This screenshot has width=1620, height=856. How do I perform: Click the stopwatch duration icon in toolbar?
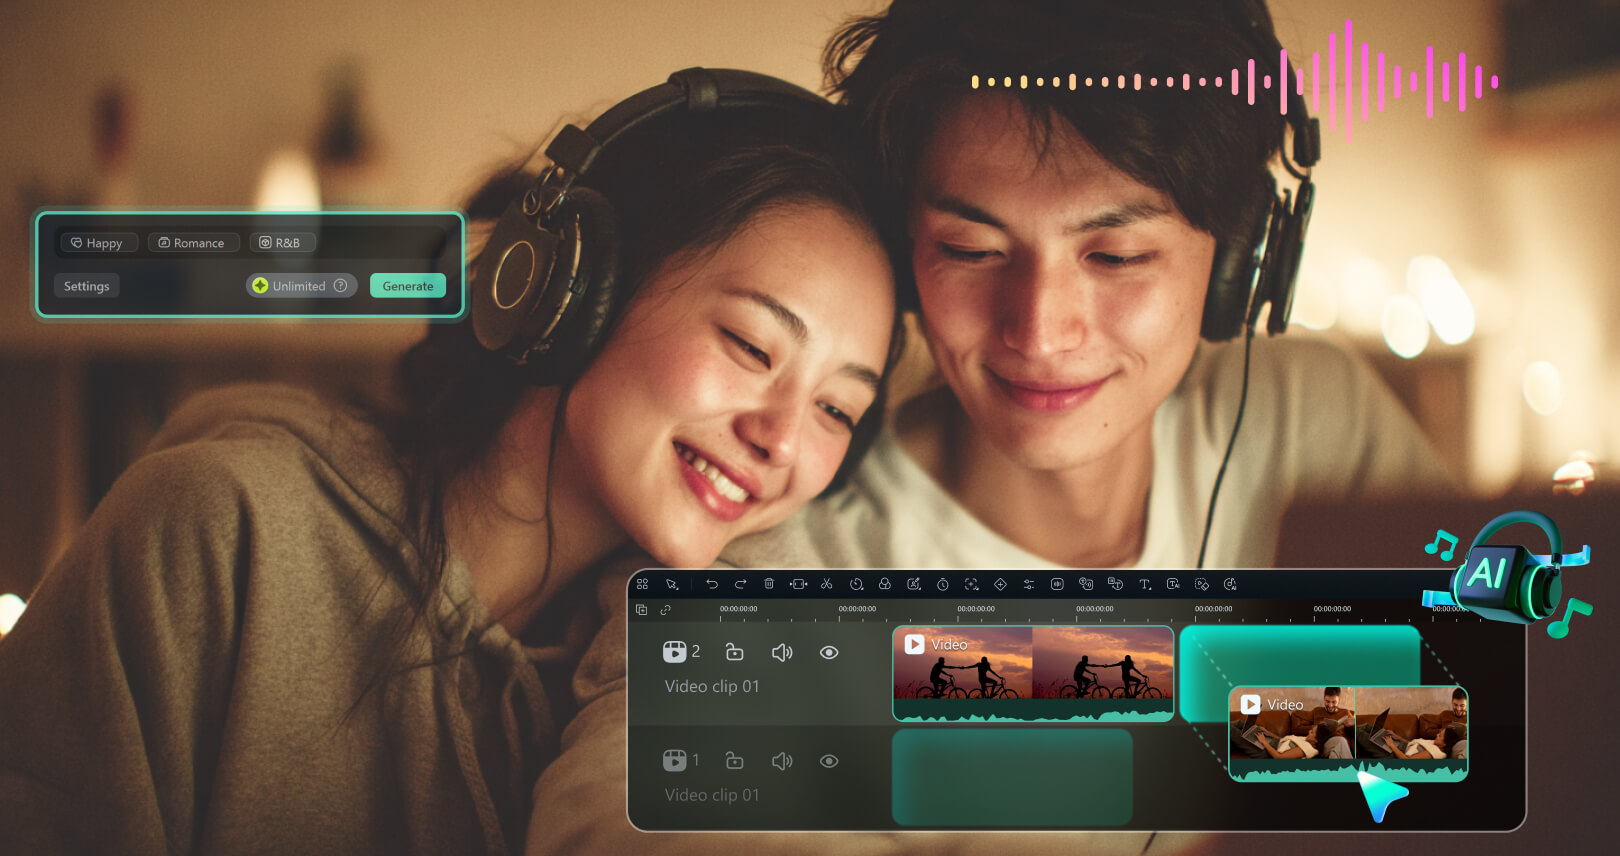click(942, 584)
